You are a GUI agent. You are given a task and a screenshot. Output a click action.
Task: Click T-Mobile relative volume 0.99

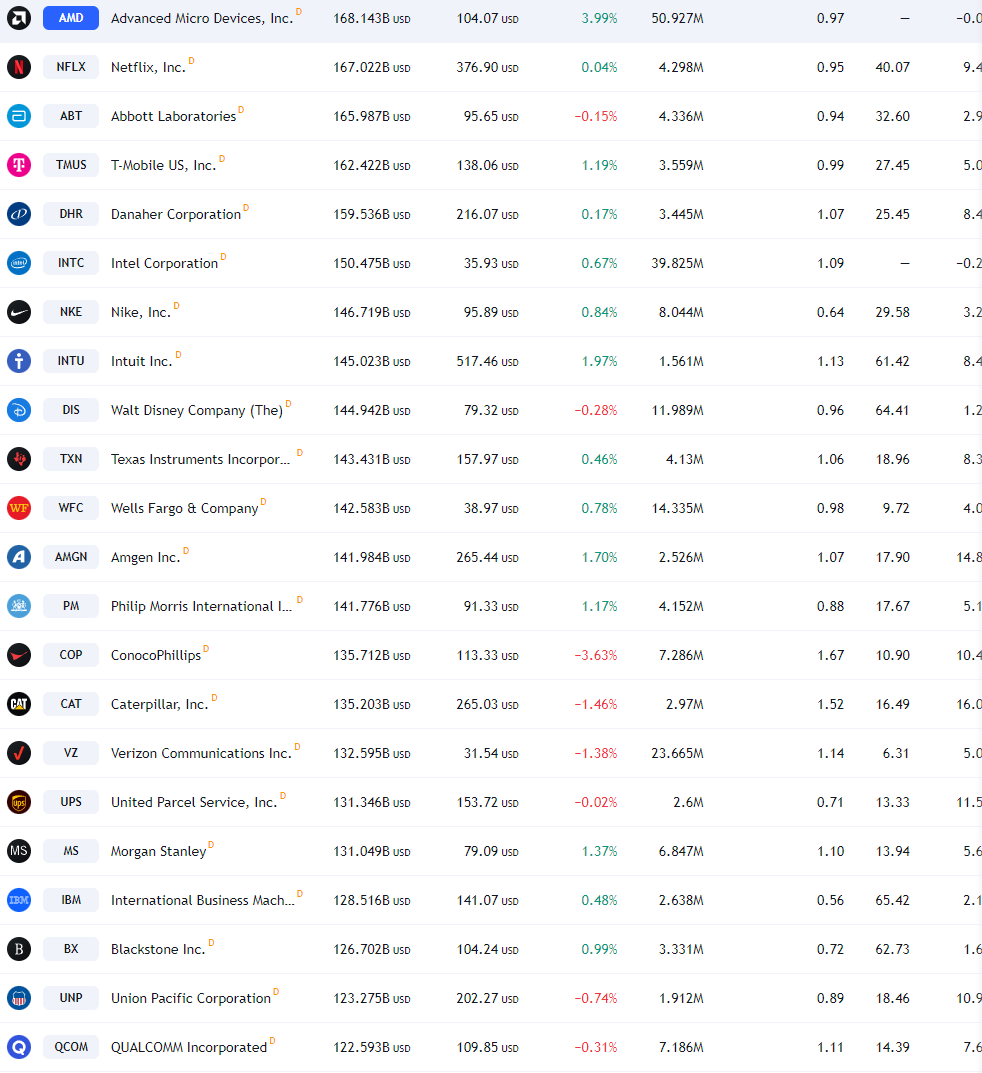click(830, 166)
